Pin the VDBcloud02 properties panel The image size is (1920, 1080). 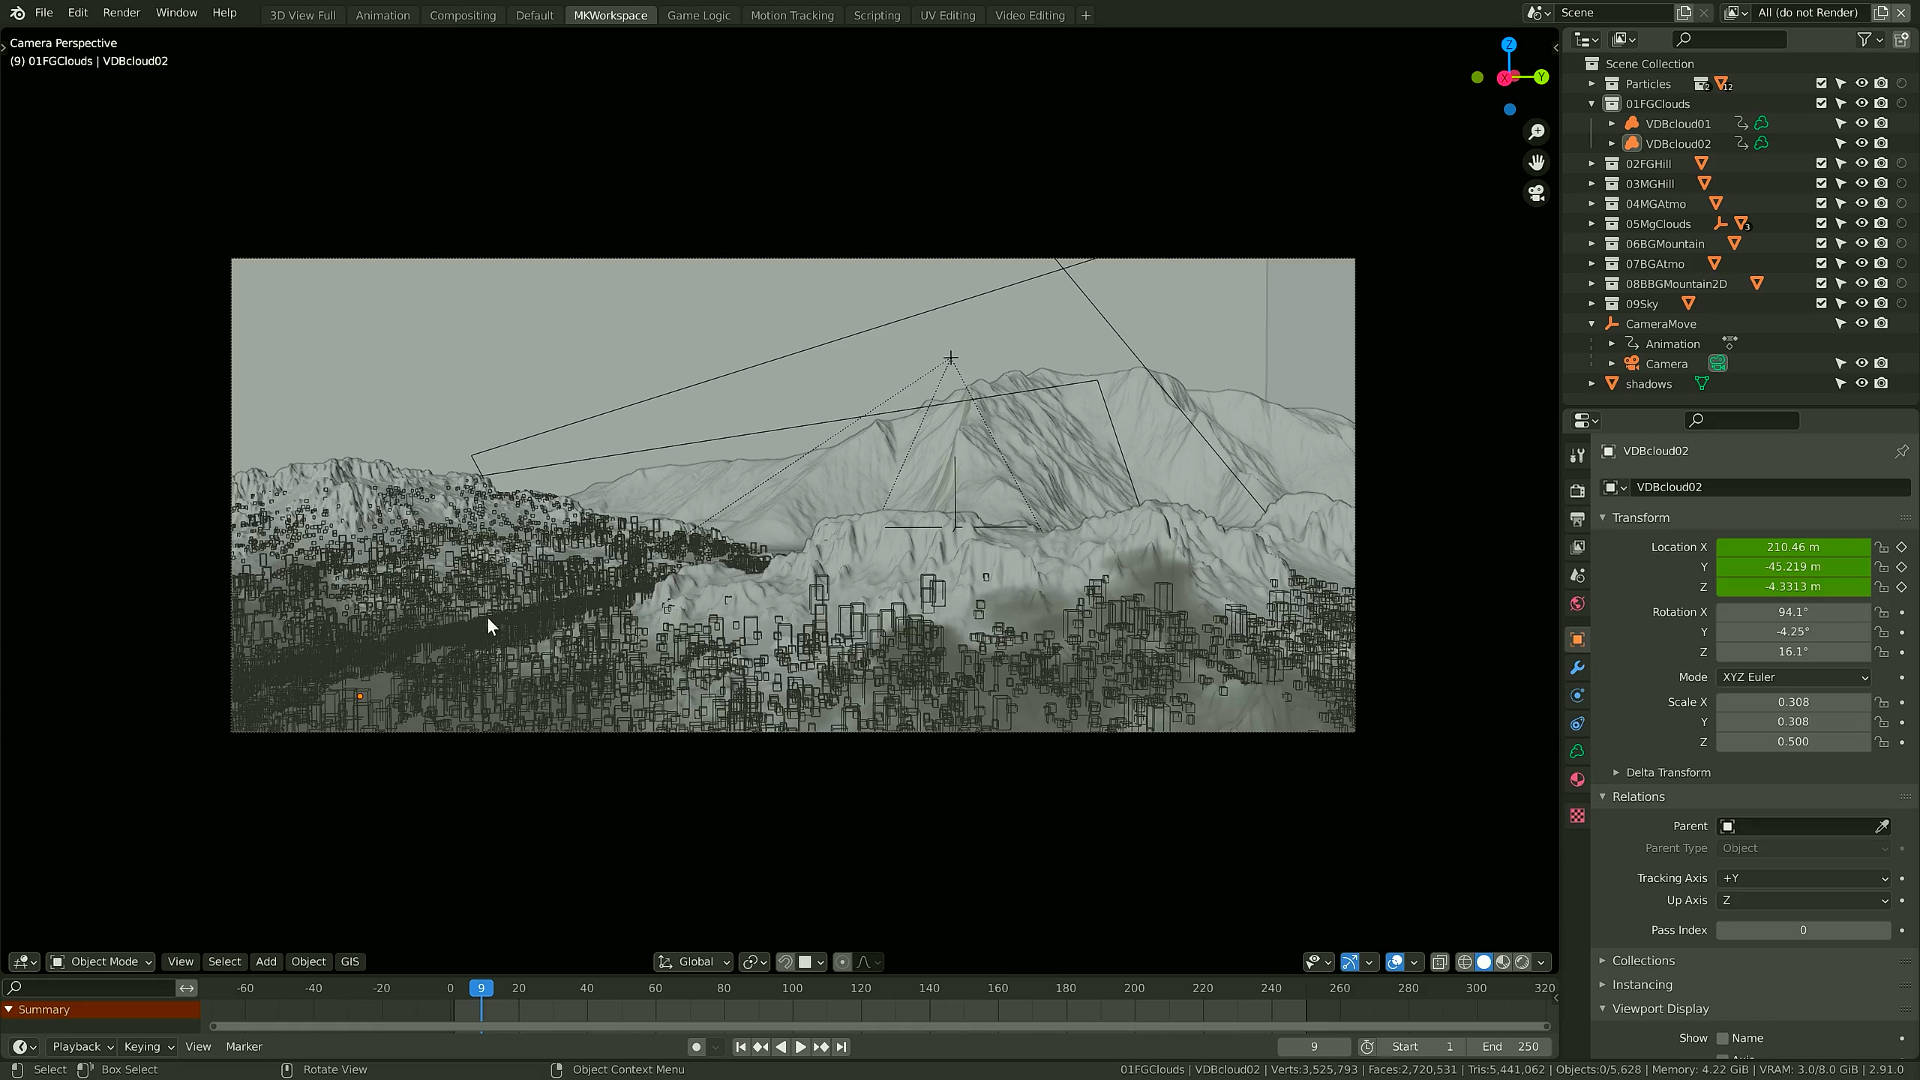(x=1901, y=451)
